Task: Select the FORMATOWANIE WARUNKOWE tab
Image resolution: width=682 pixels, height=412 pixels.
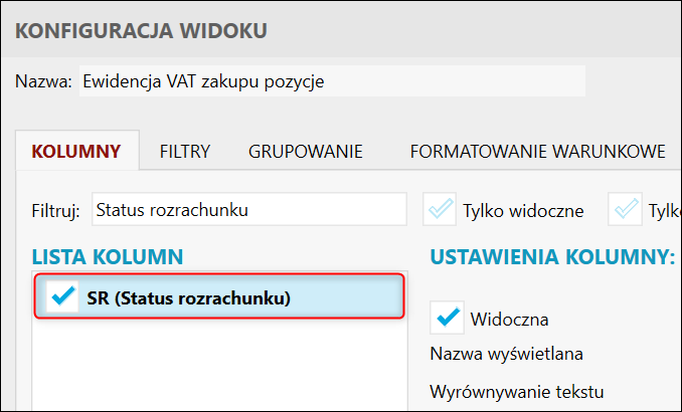Action: tap(537, 152)
